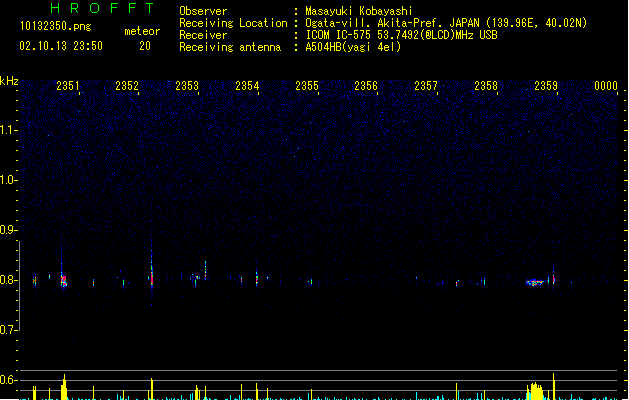The width and height of the screenshot is (629, 400).
Task: Click the 2354 time marker
Action: (247, 86)
